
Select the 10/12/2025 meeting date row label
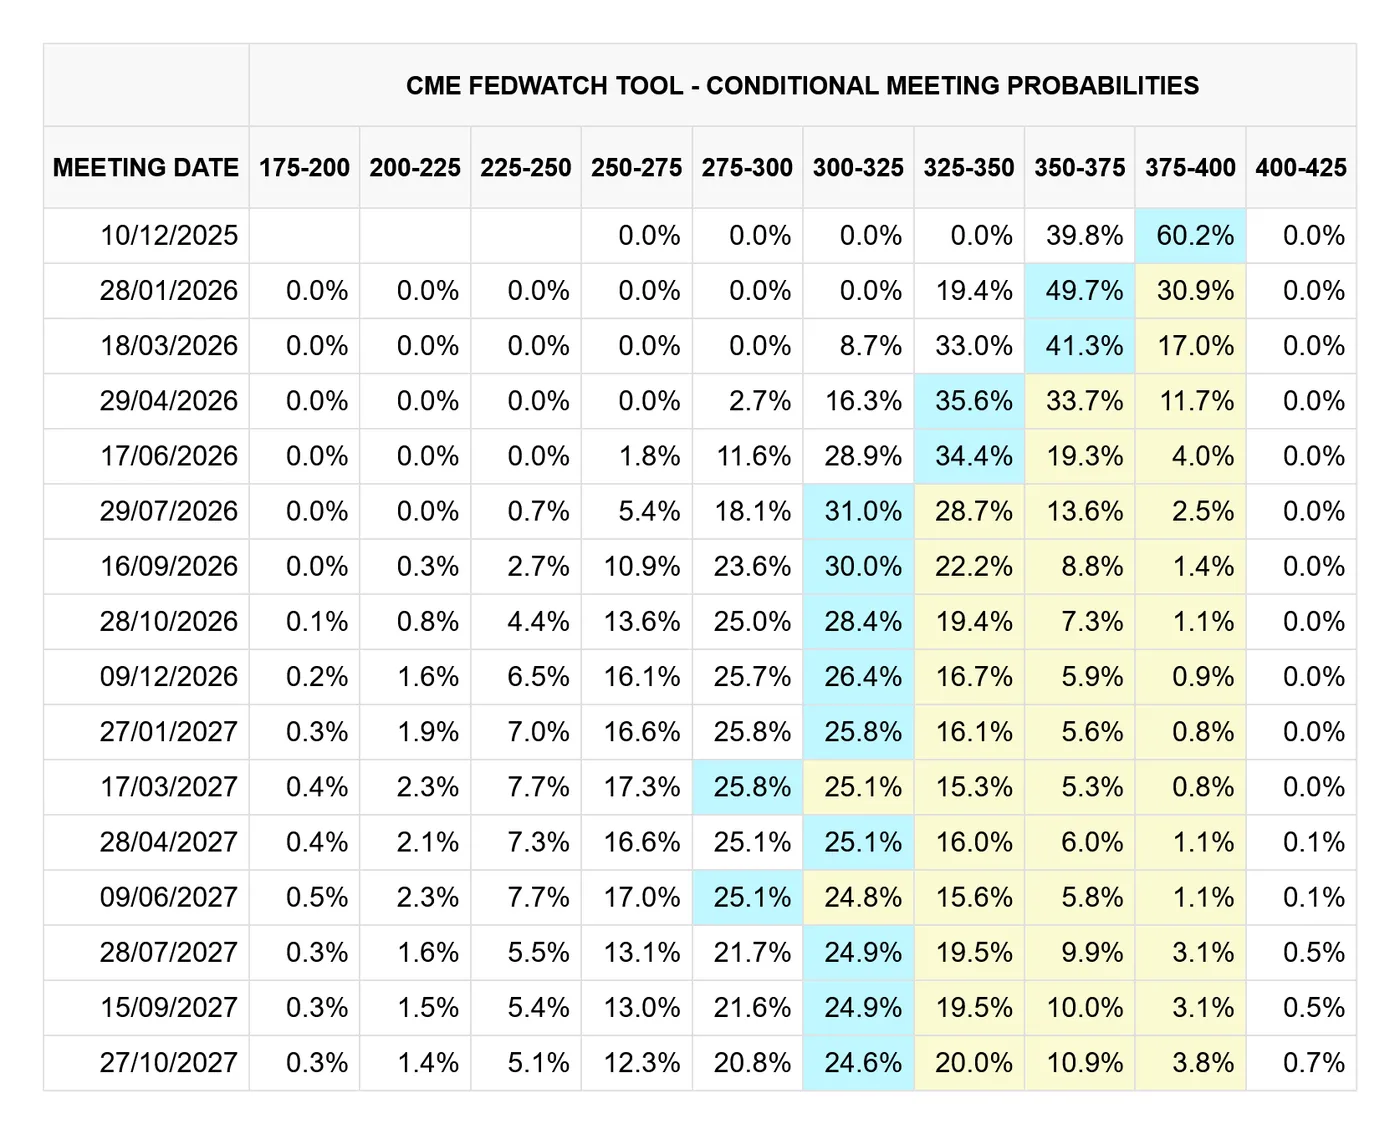(x=168, y=236)
